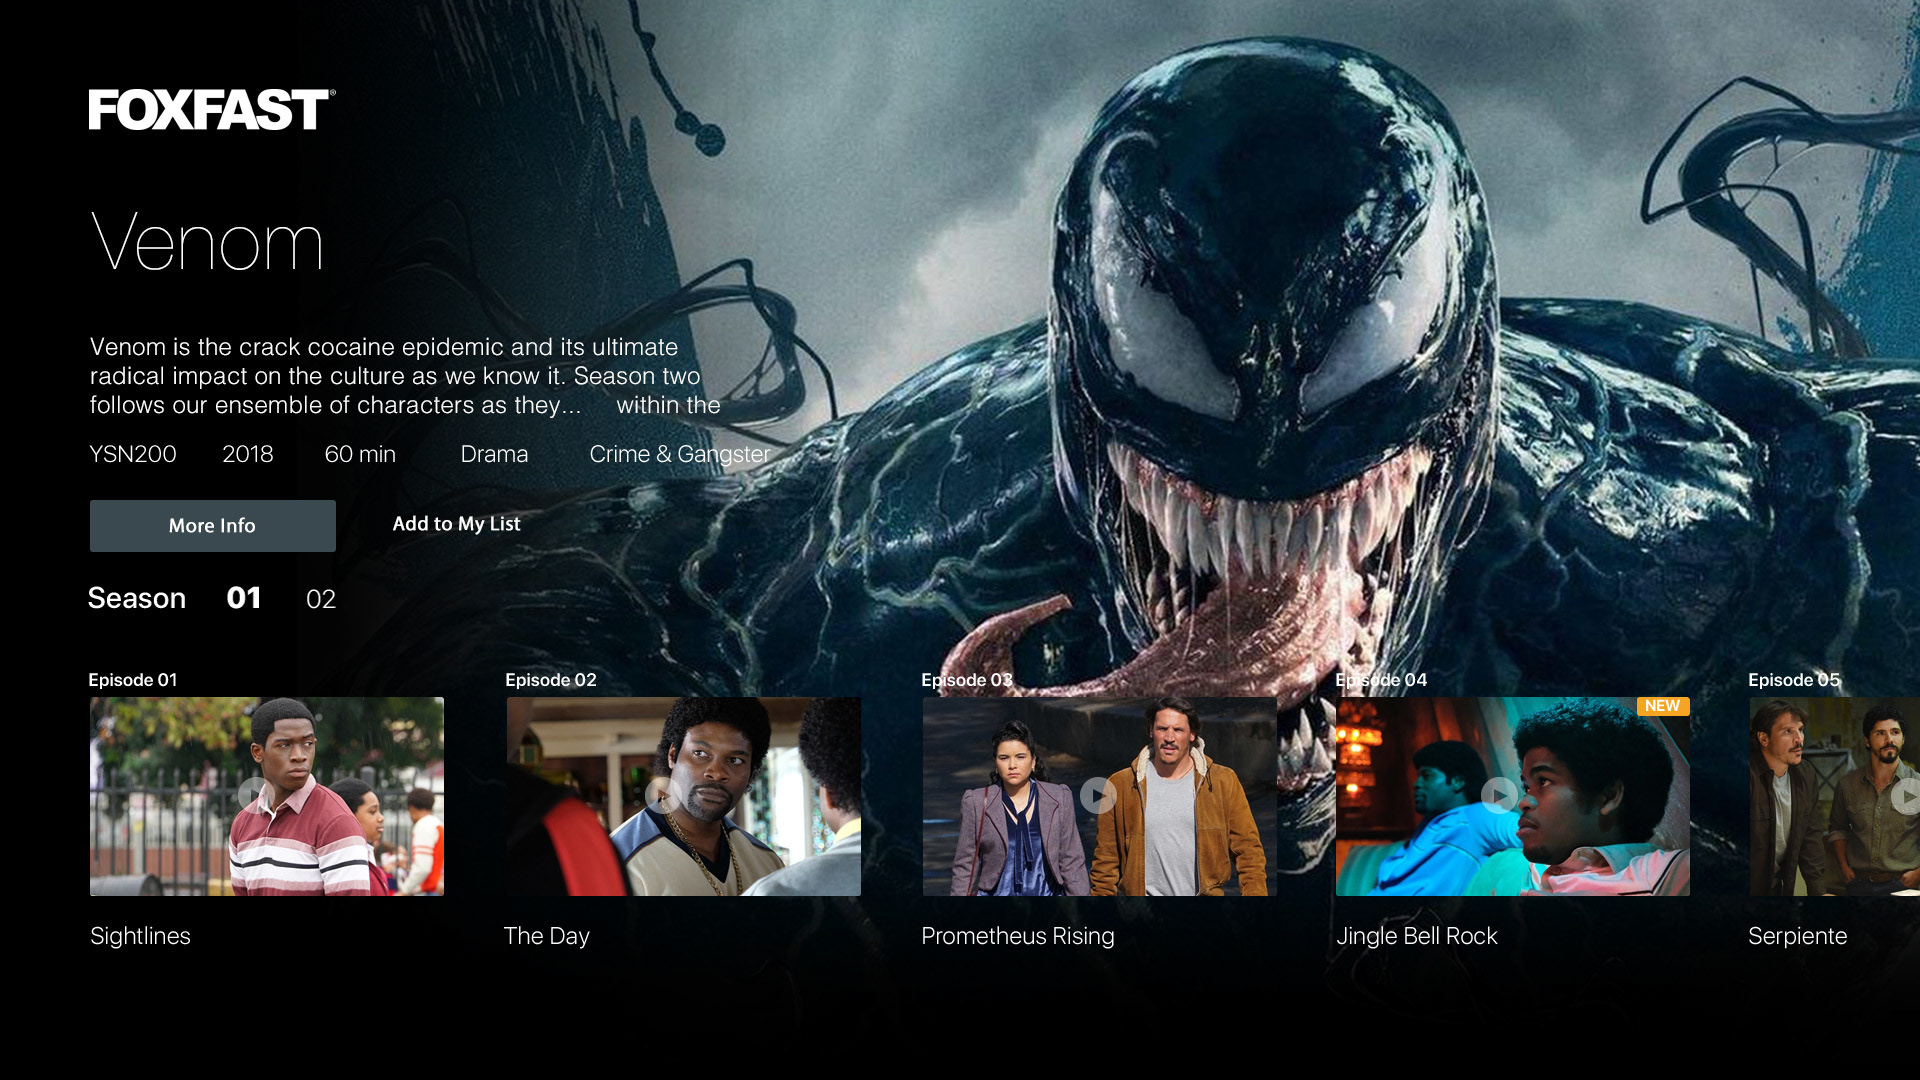
Task: Click the 2018 release year
Action: [x=248, y=454]
